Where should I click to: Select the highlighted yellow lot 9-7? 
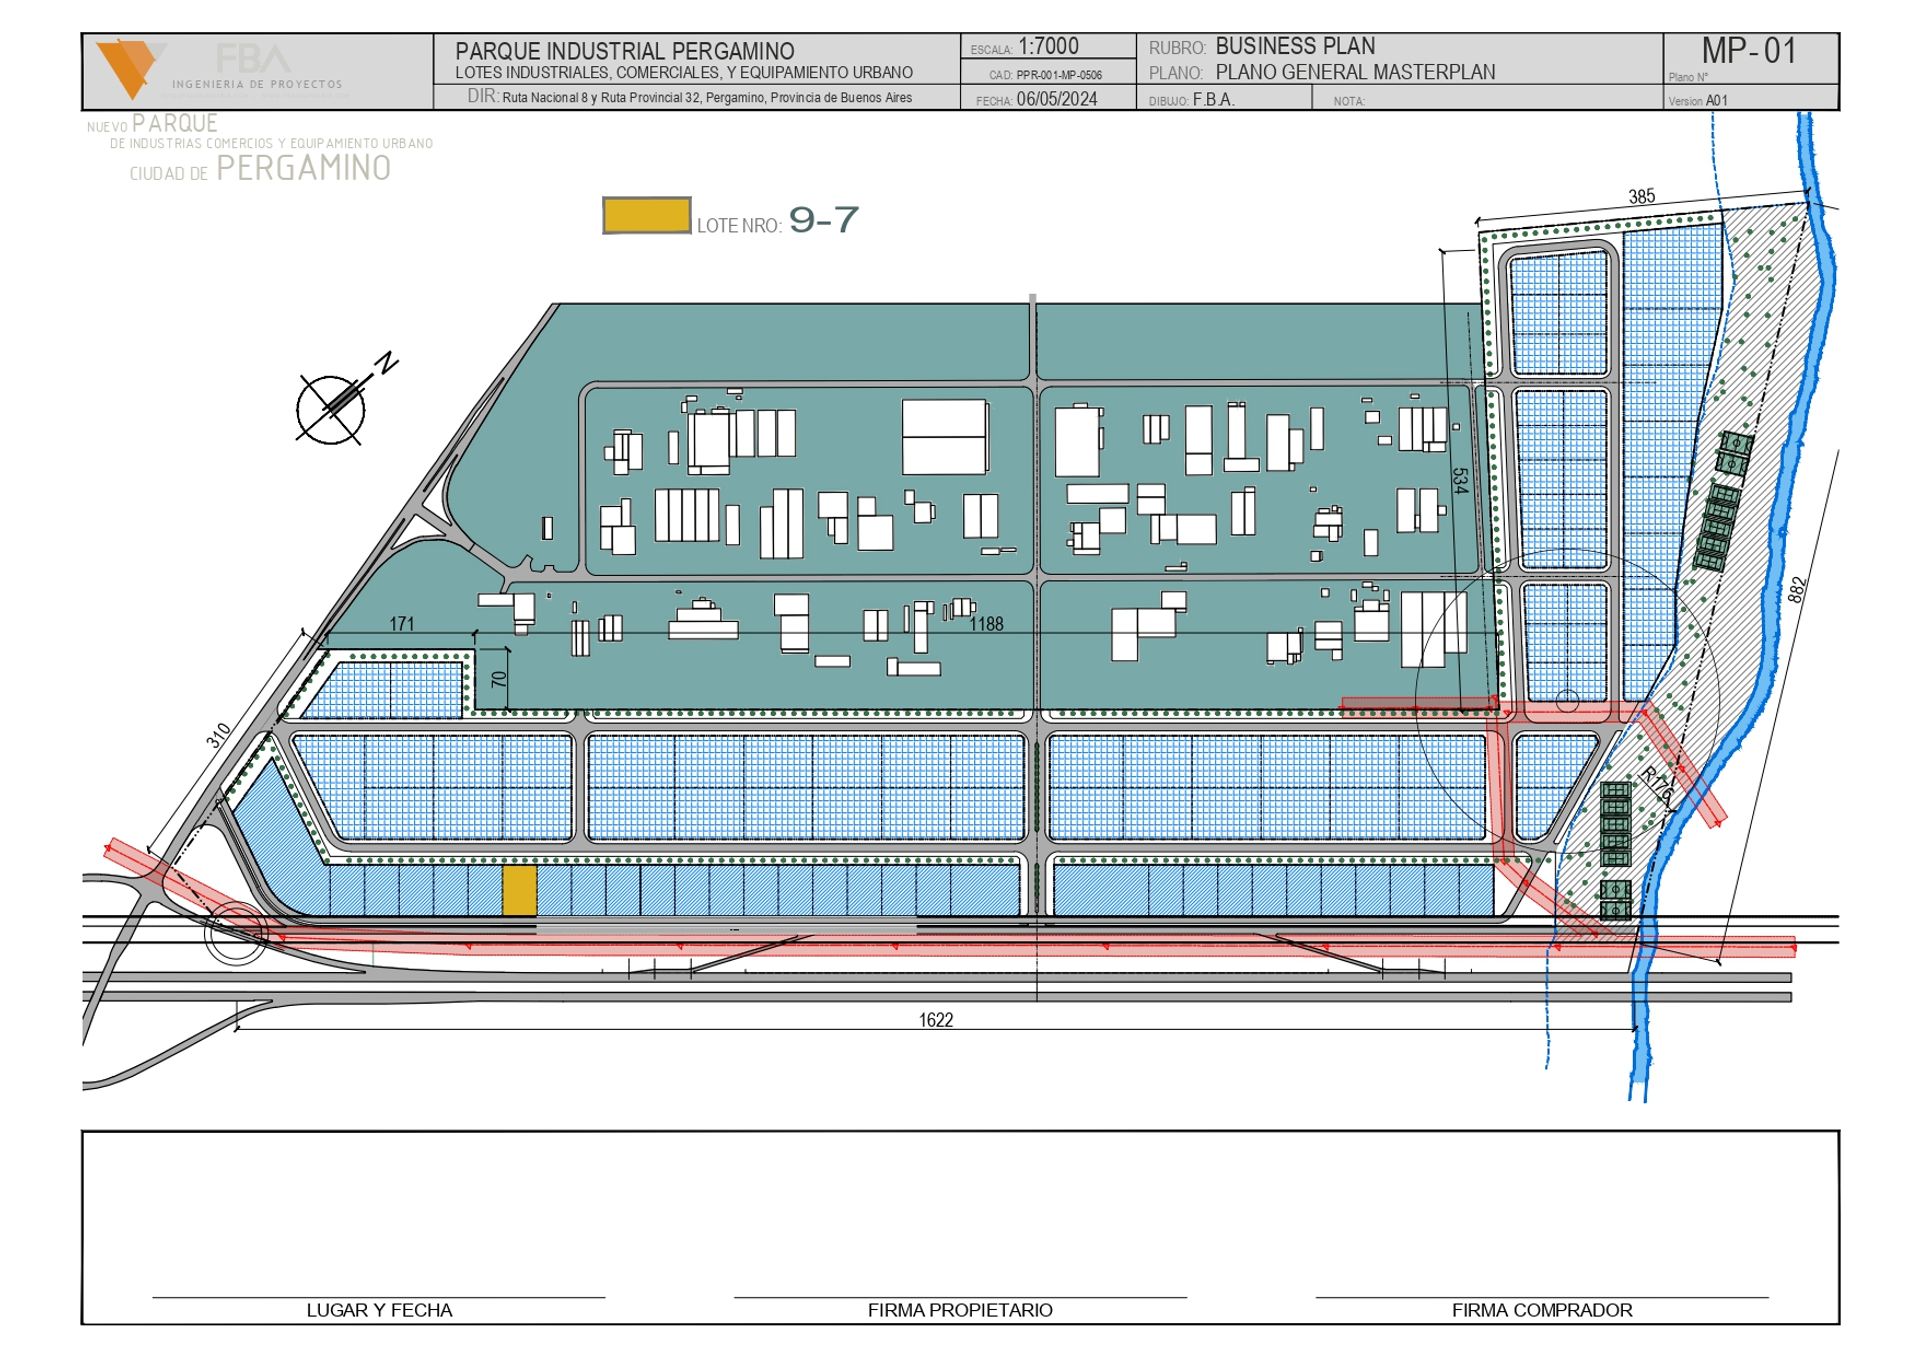pyautogui.click(x=519, y=890)
